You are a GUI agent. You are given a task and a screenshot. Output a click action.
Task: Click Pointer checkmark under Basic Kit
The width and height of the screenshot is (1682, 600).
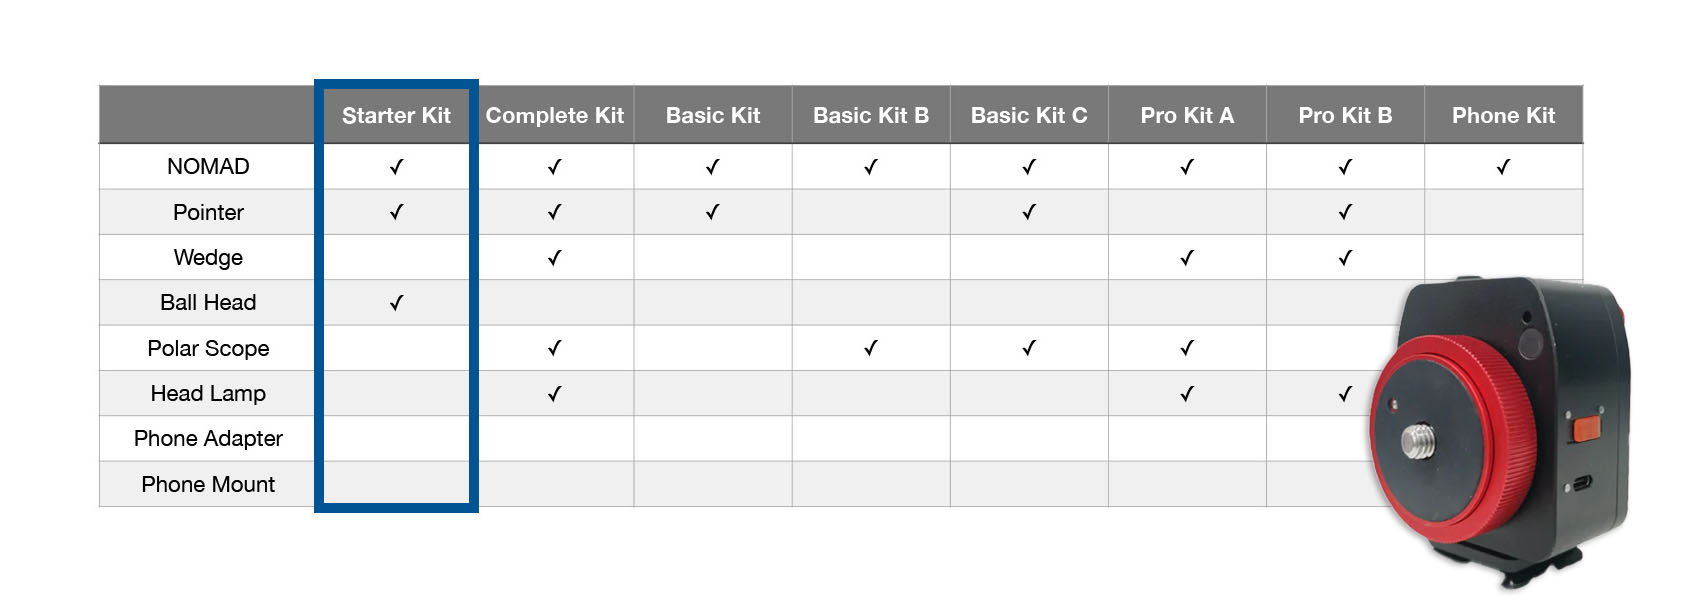click(x=713, y=212)
